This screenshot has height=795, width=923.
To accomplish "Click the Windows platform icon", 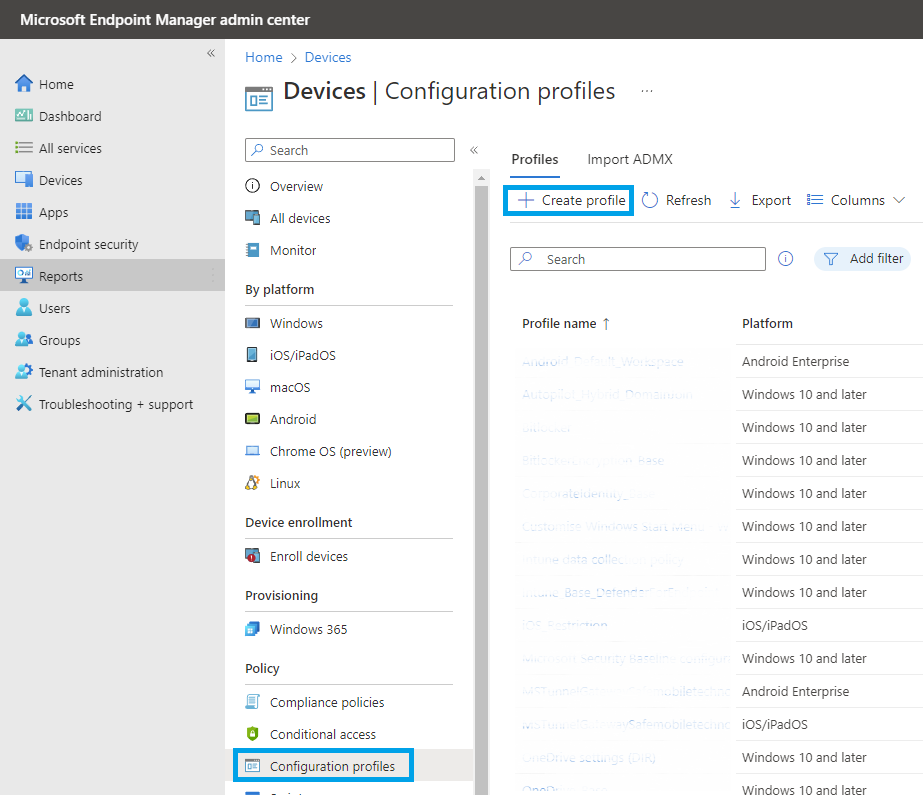I will pos(253,323).
